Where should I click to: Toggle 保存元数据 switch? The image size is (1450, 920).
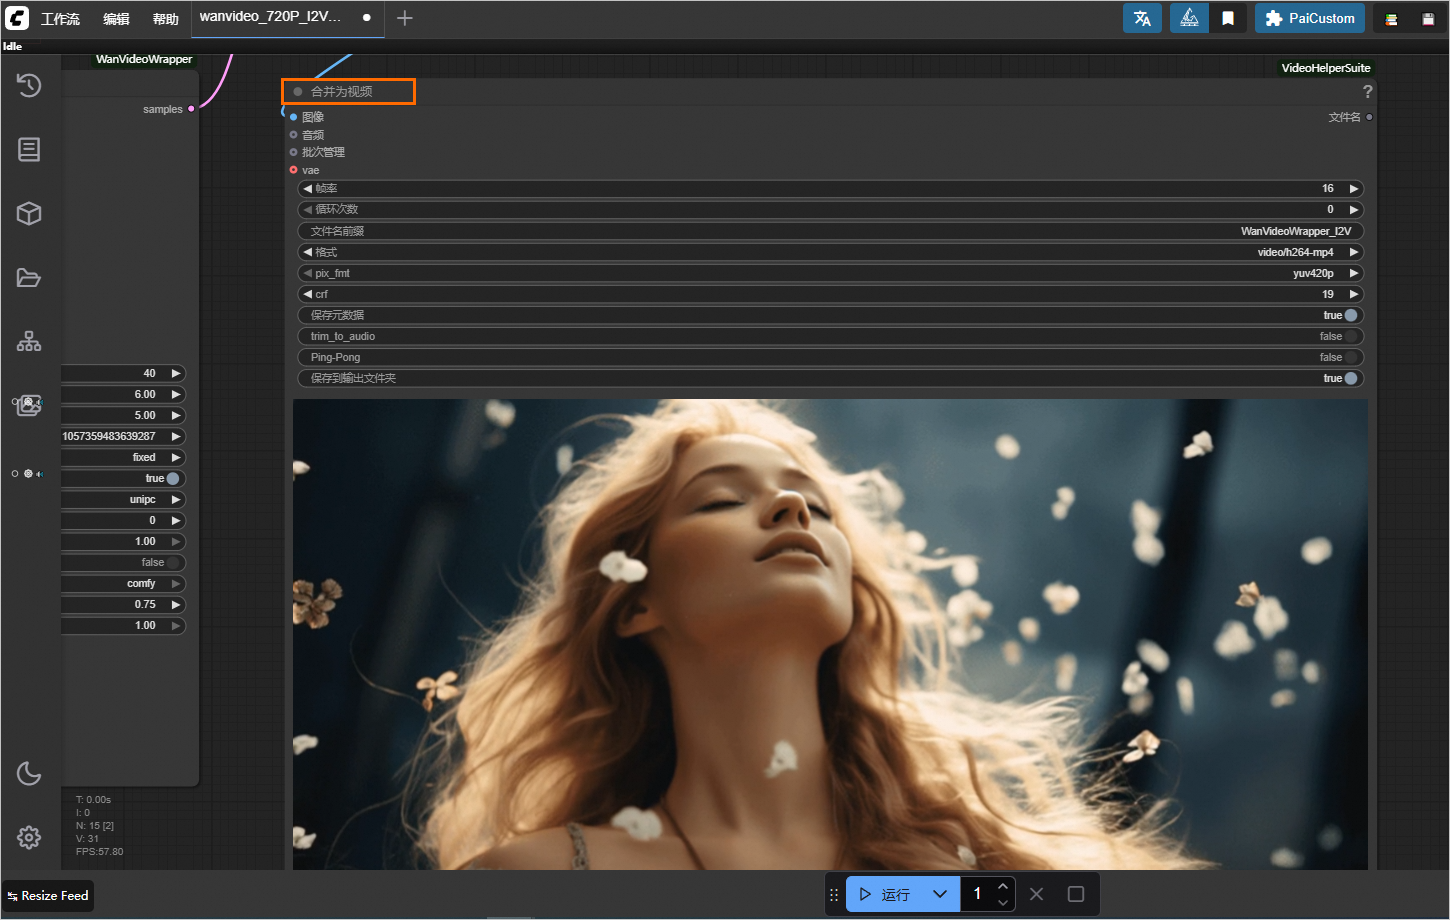pyautogui.click(x=1351, y=315)
